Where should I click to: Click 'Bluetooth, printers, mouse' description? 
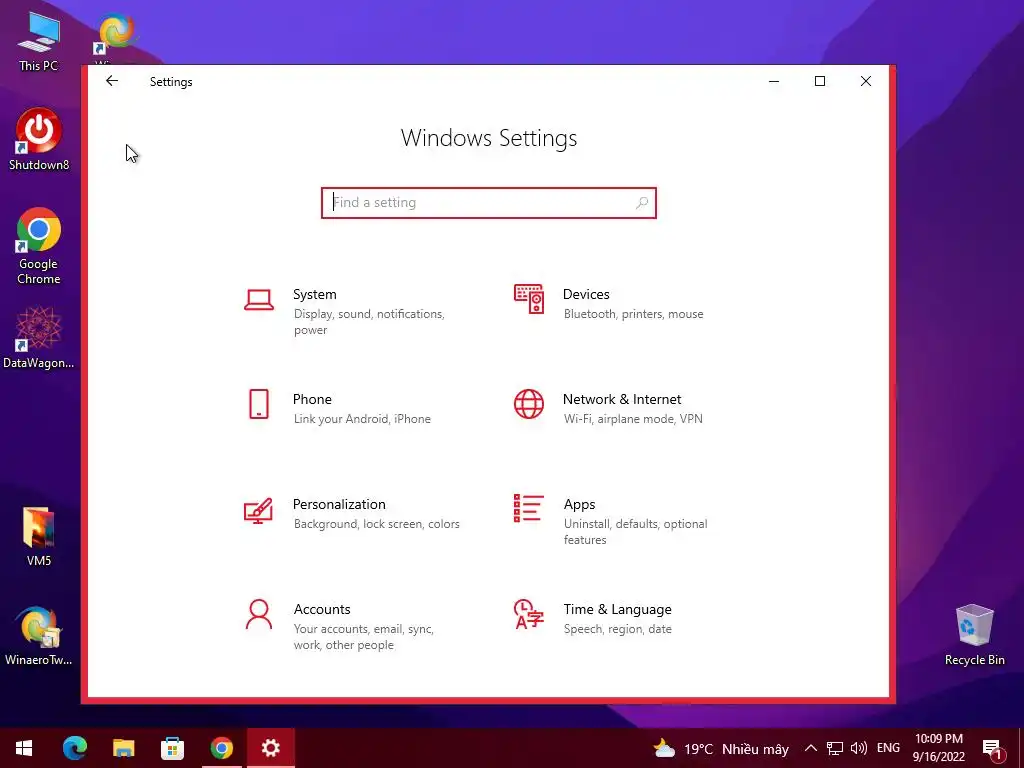(633, 314)
